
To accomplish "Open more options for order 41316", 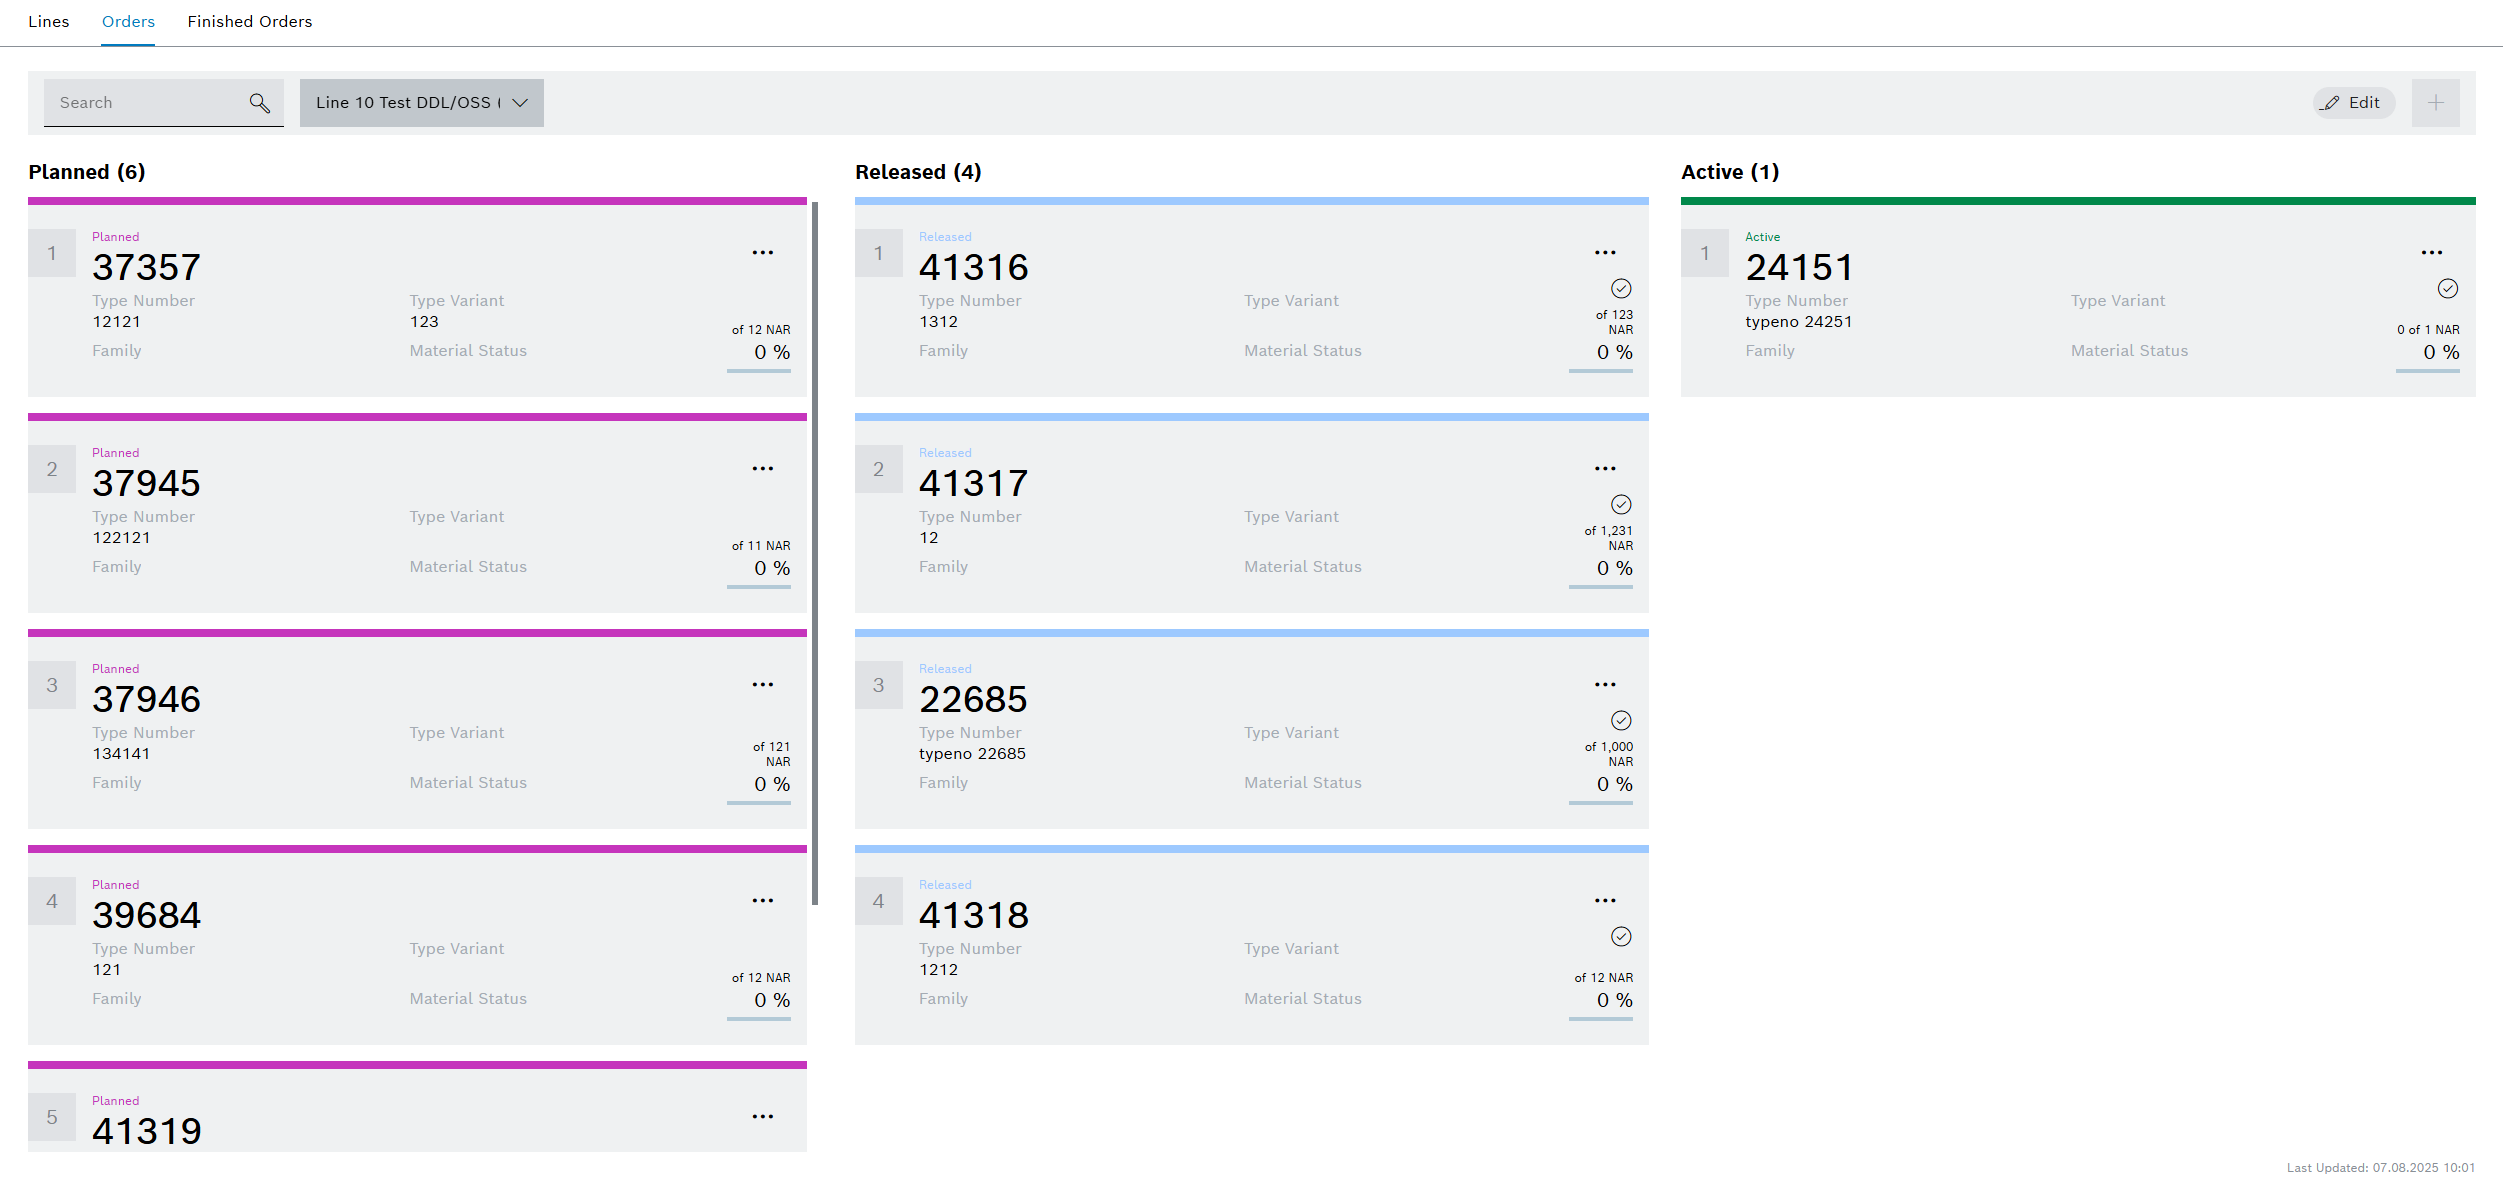I will [x=1604, y=253].
